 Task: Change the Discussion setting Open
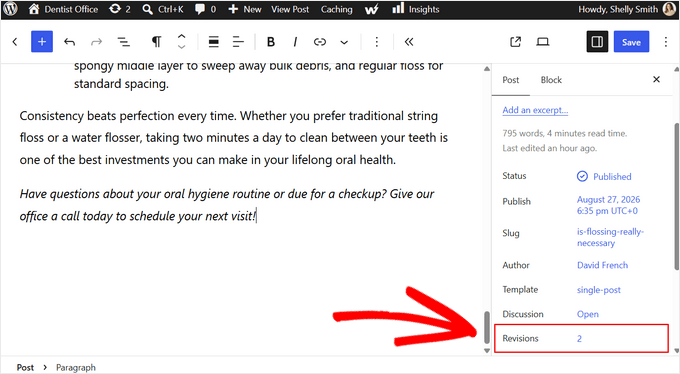click(588, 314)
